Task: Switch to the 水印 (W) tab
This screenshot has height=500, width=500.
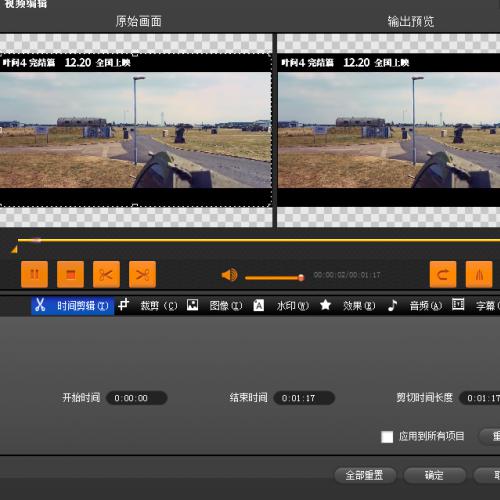Action: [x=282, y=306]
